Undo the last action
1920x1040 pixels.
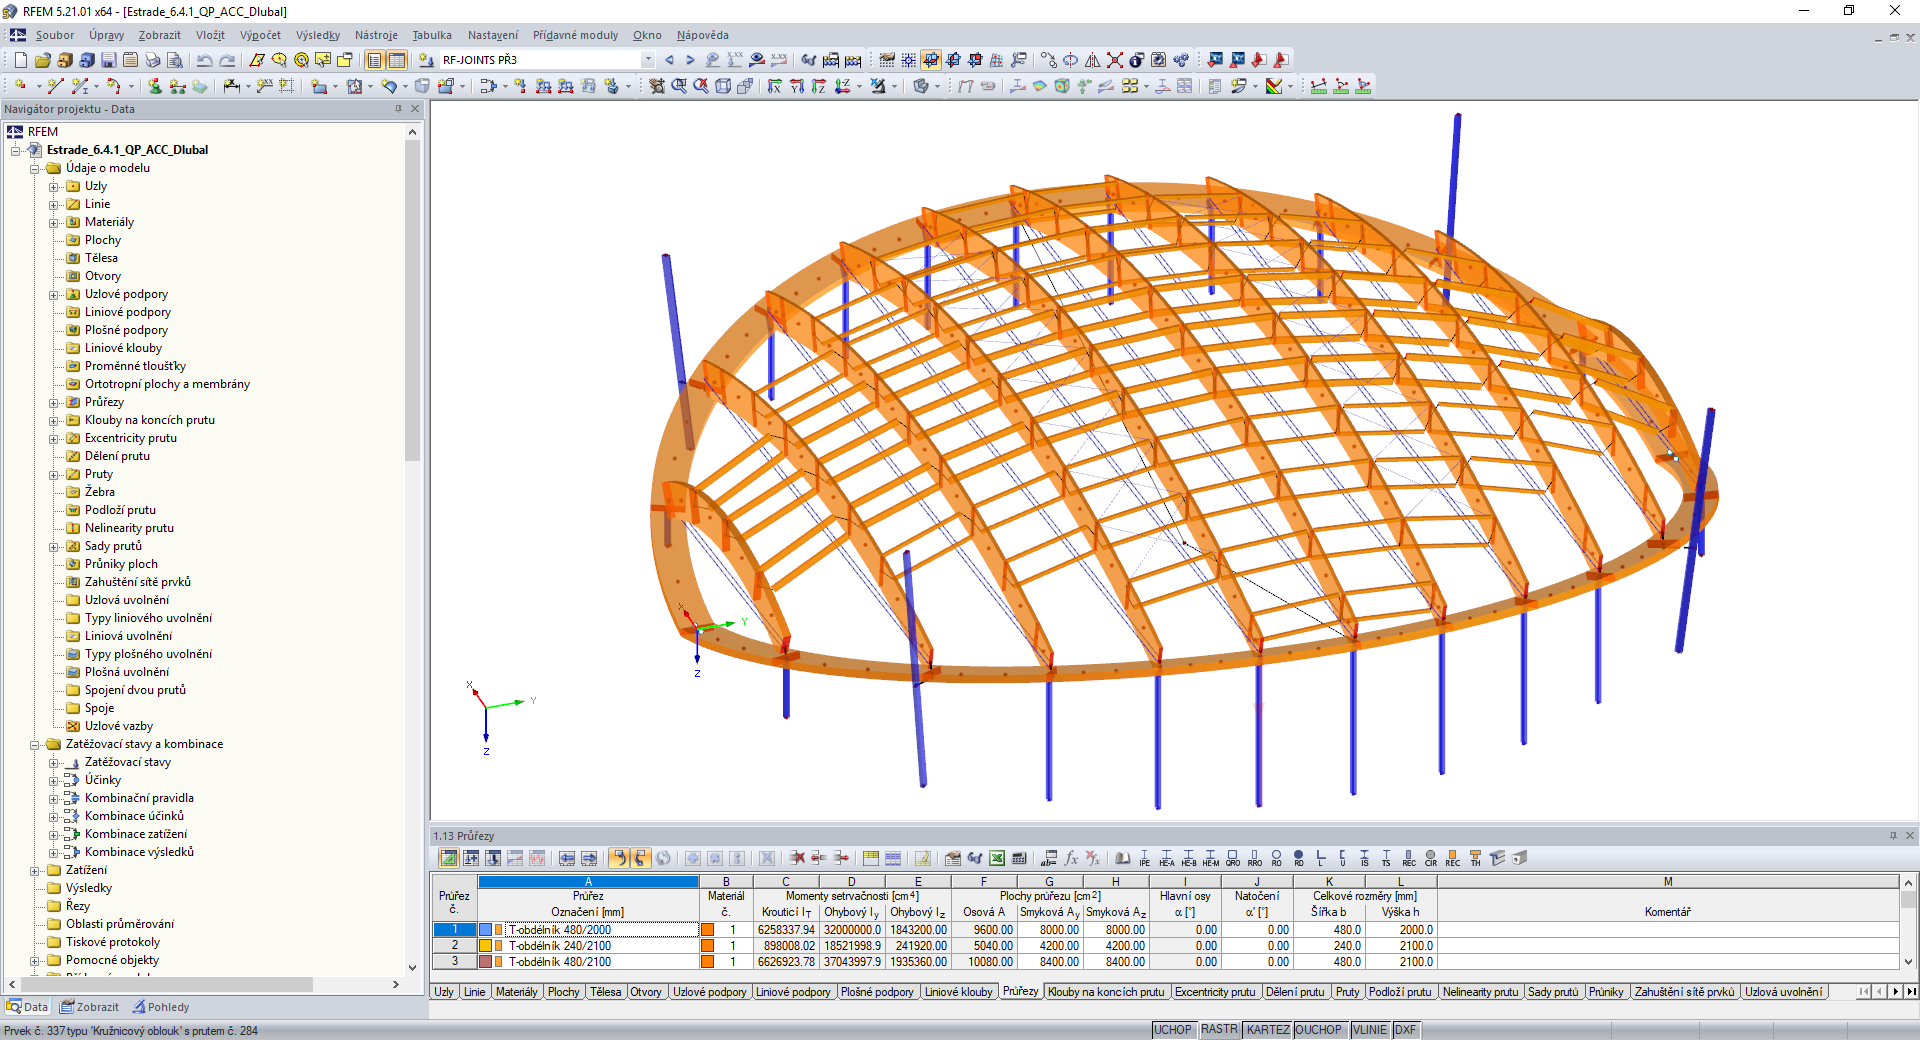tap(204, 60)
